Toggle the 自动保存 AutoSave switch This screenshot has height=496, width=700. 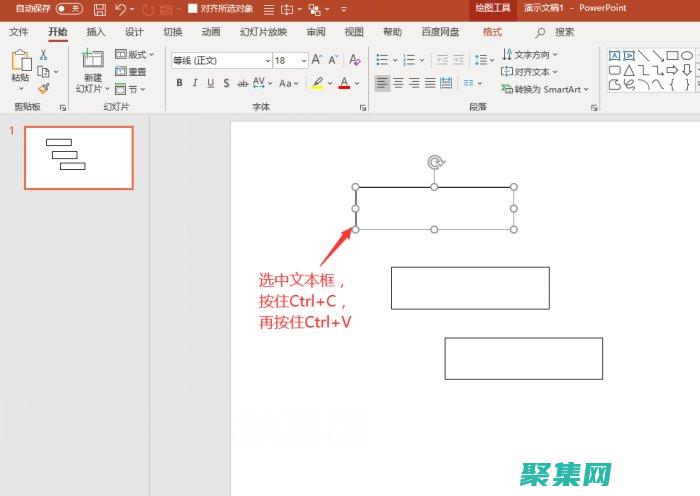point(69,9)
